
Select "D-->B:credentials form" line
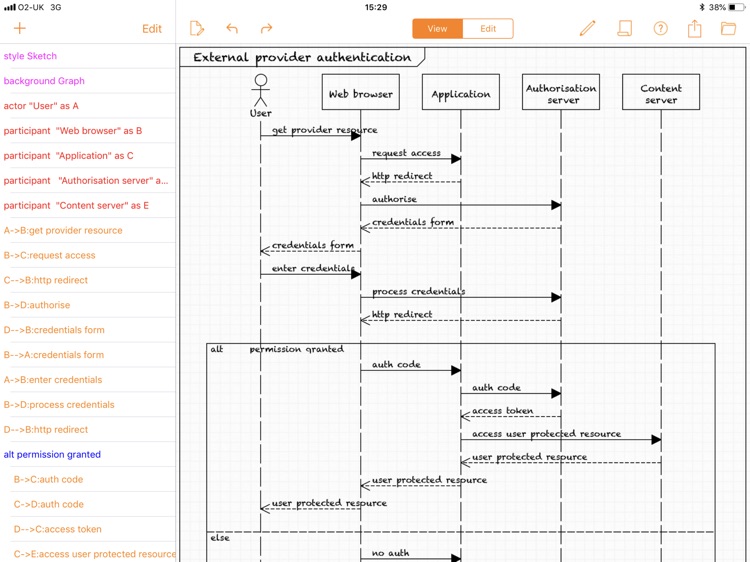pos(88,330)
